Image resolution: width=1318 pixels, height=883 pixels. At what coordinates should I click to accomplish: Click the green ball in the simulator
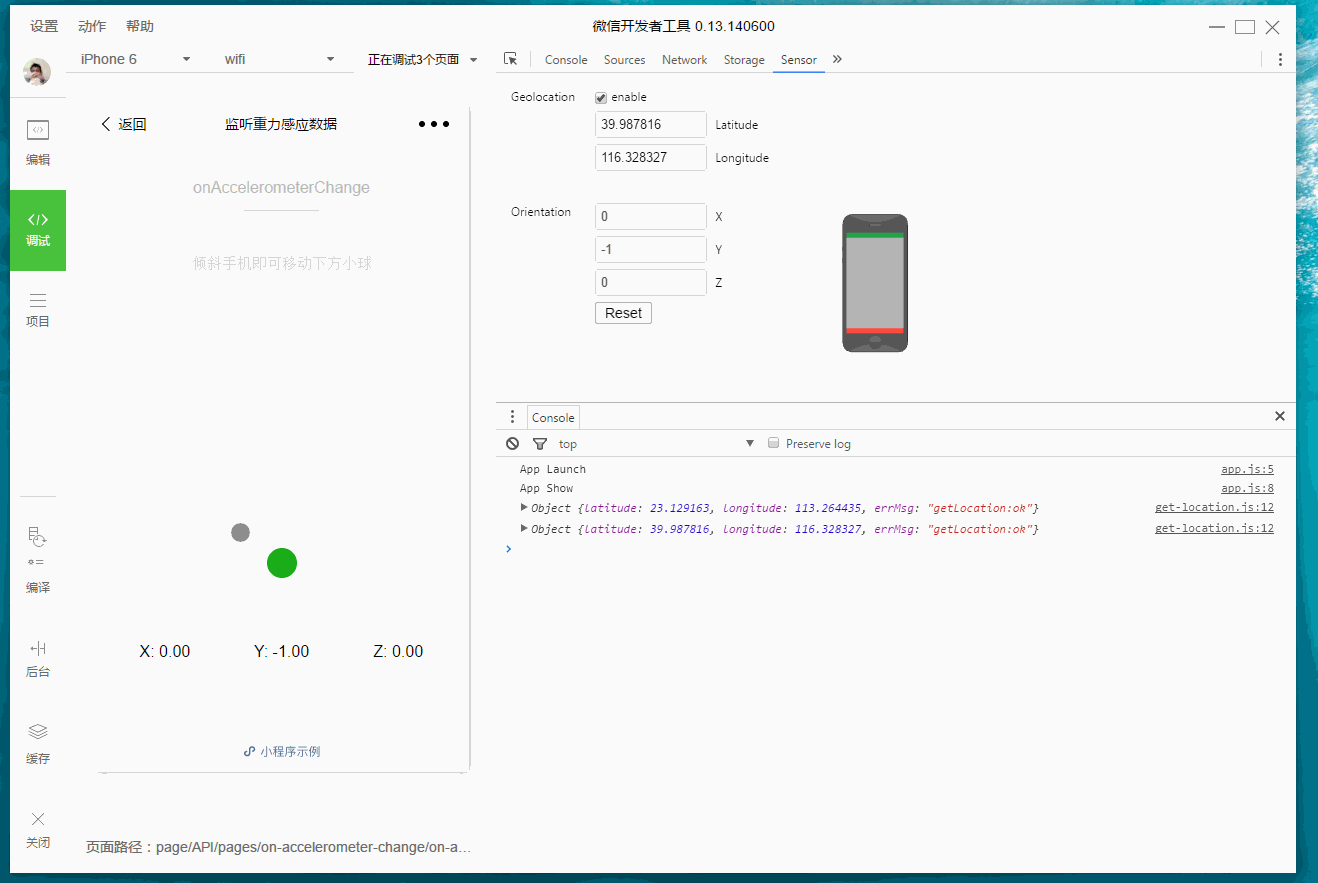[282, 563]
